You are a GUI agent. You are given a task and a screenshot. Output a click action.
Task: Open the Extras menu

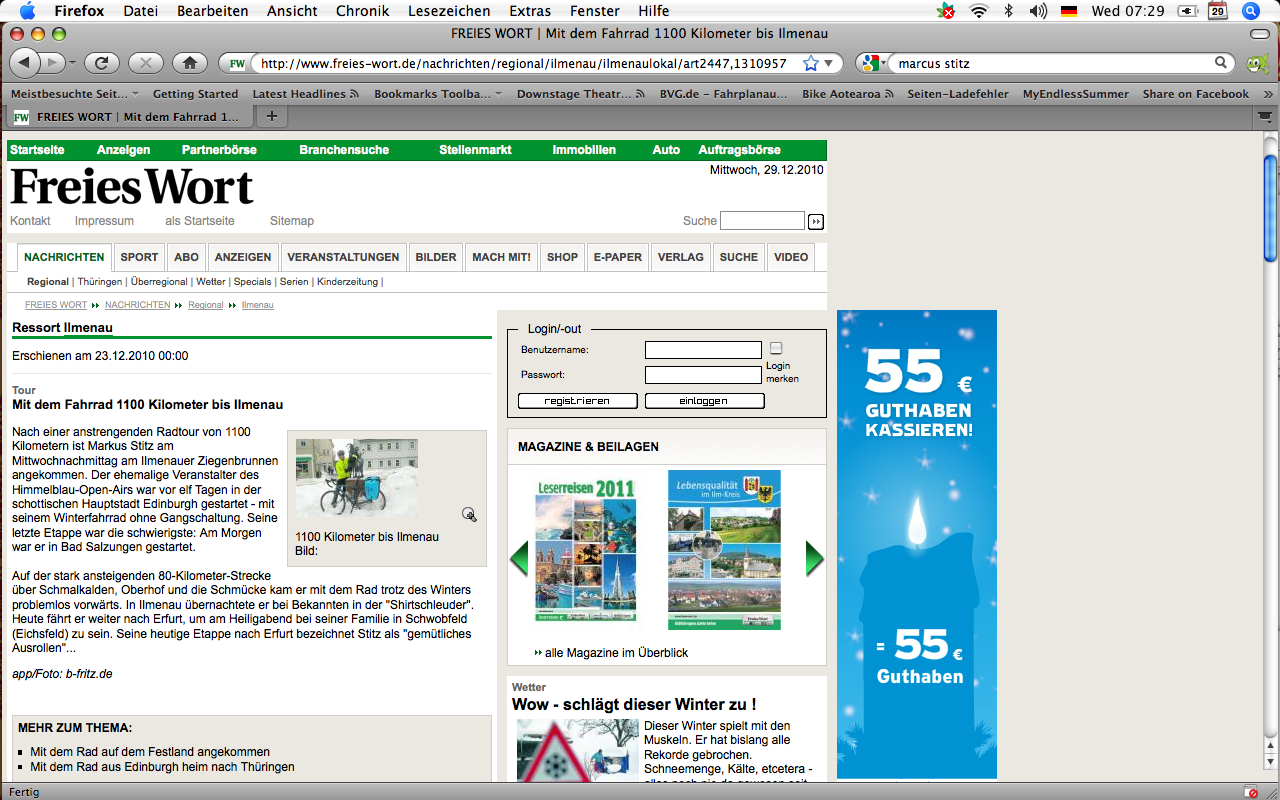click(x=529, y=11)
